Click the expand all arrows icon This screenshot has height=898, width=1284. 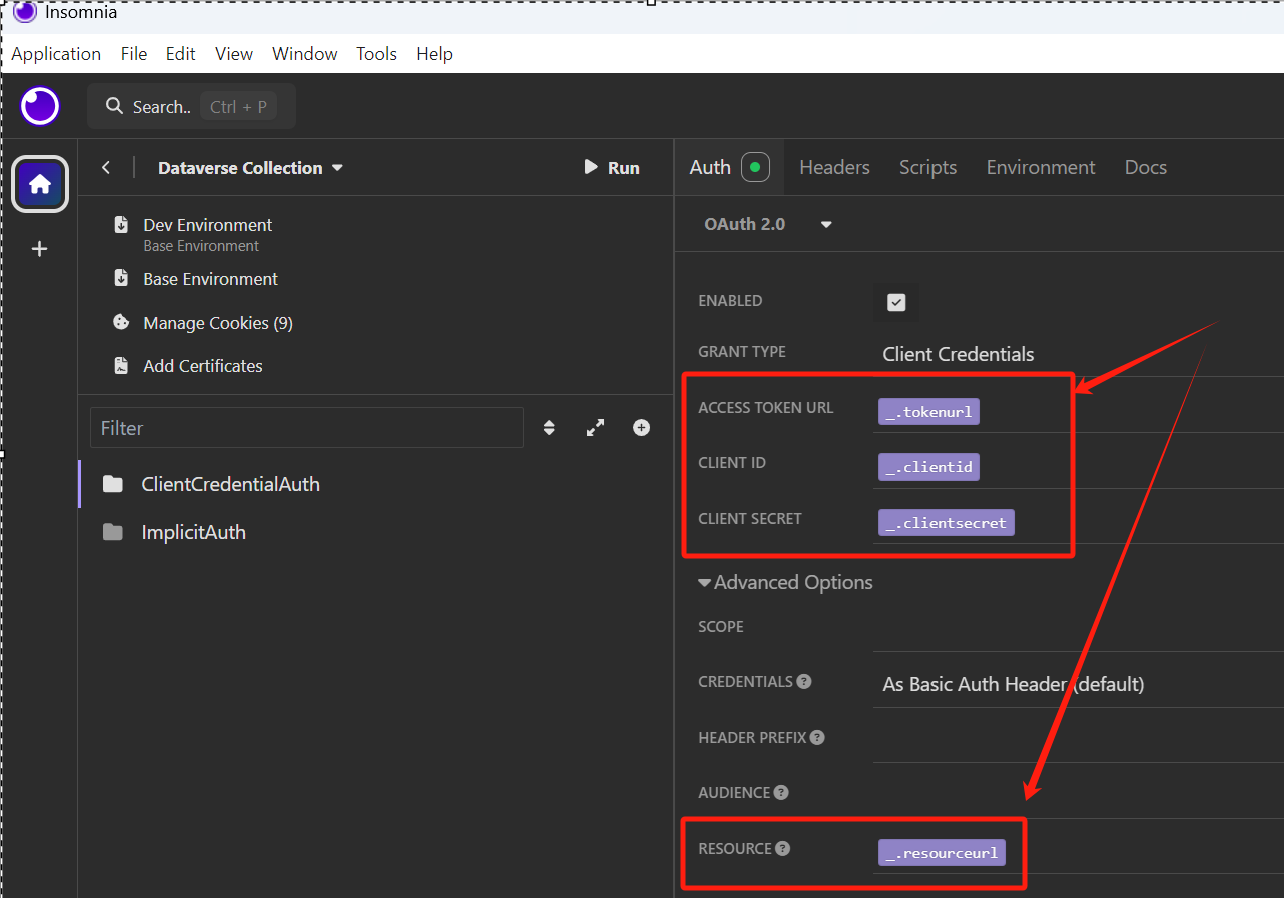[x=595, y=428]
